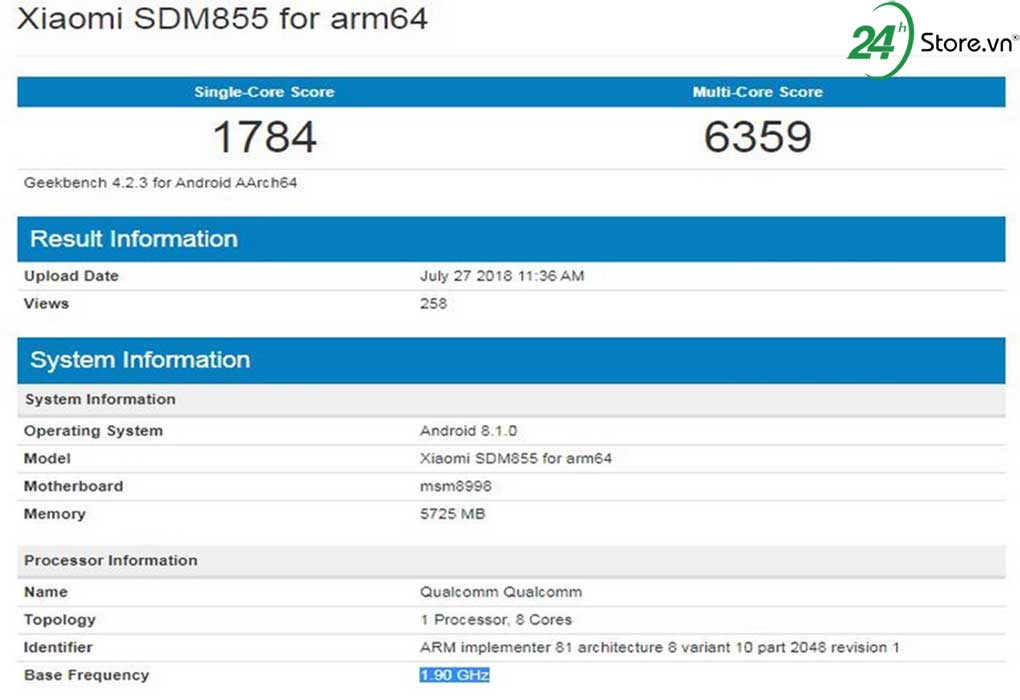This screenshot has width=1020, height=700.
Task: Click the Identifier label
Action: (59, 648)
